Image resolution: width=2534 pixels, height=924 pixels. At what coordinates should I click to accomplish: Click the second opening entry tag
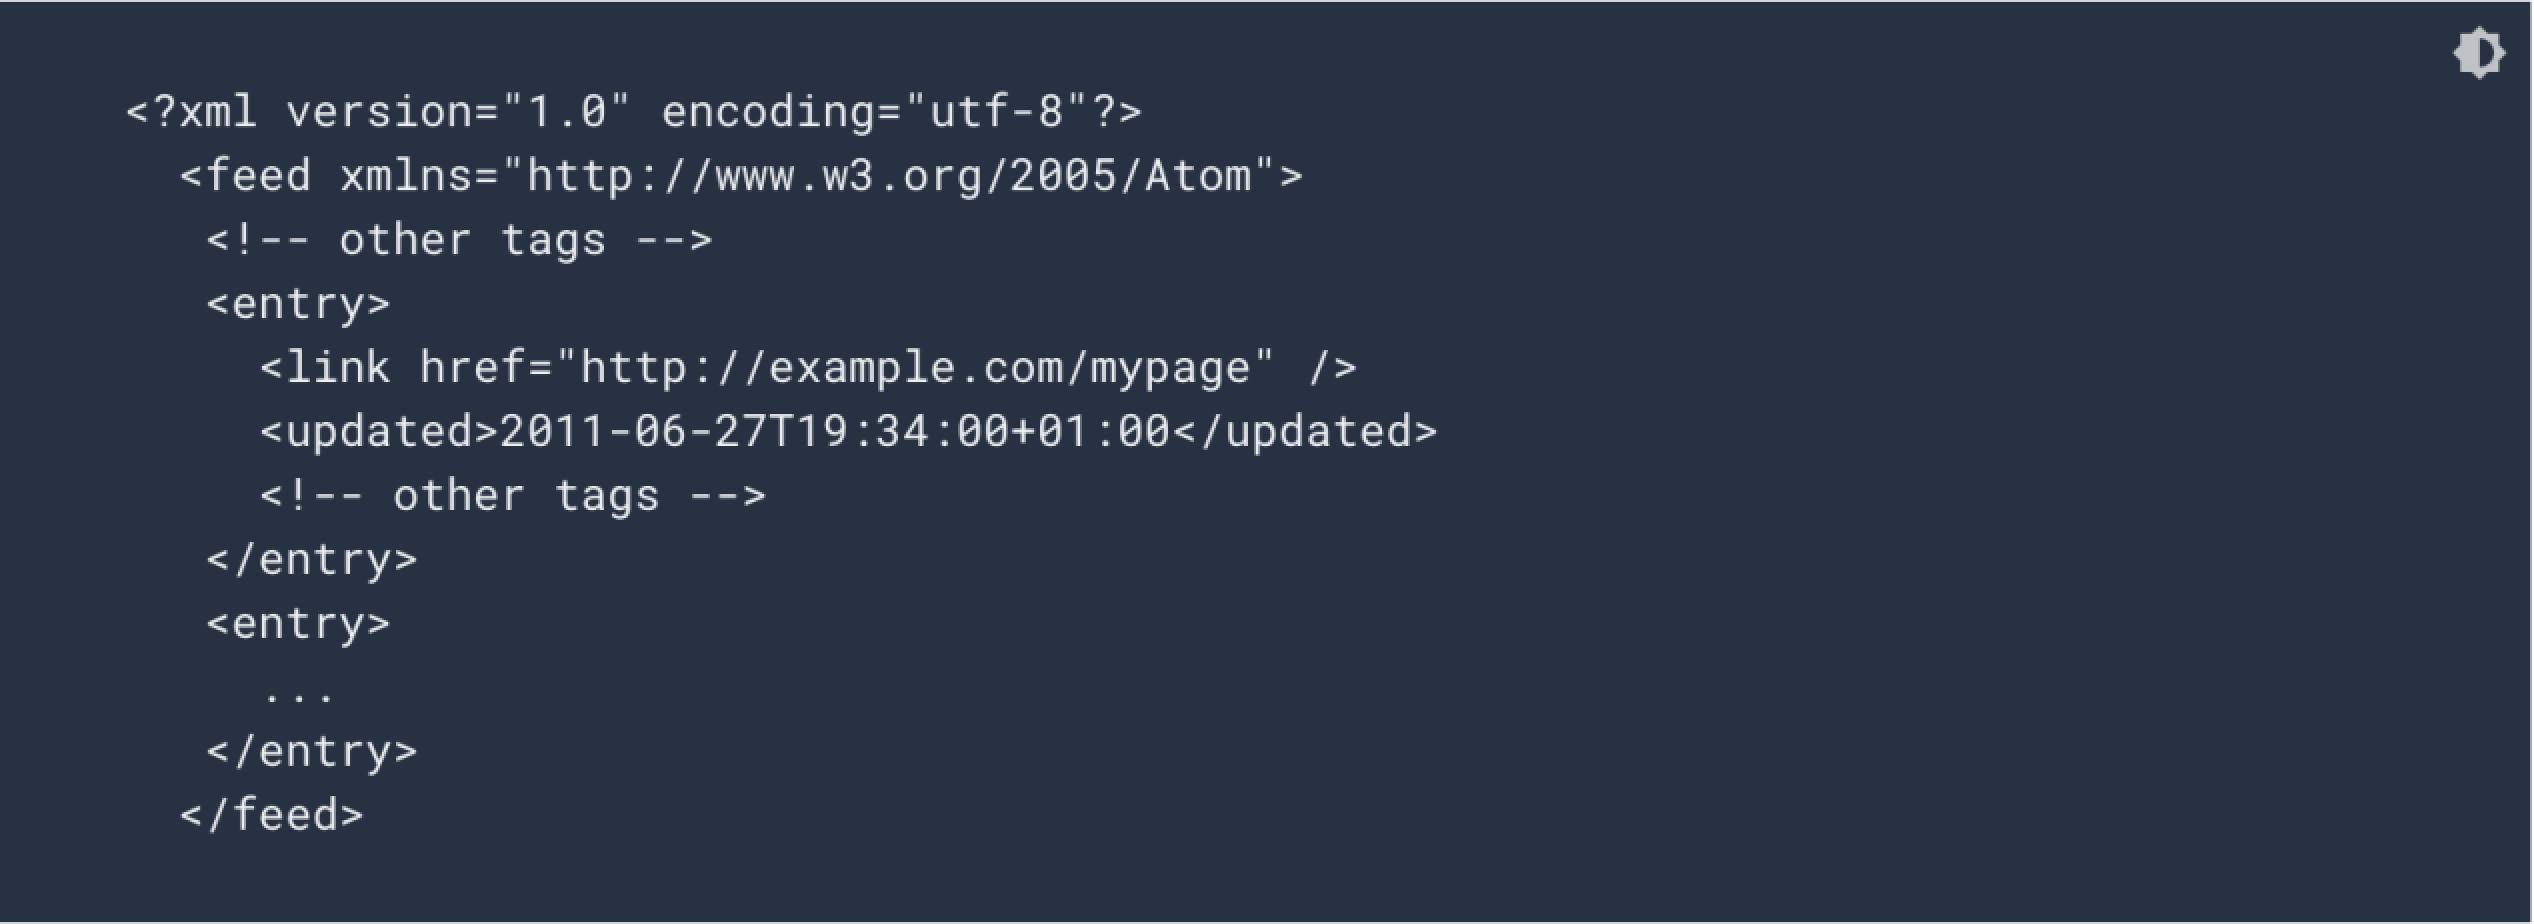point(298,624)
